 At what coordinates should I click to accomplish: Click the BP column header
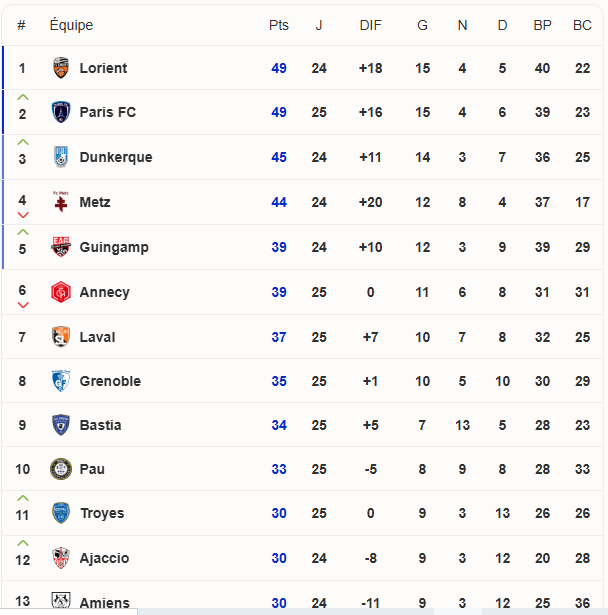tap(542, 25)
